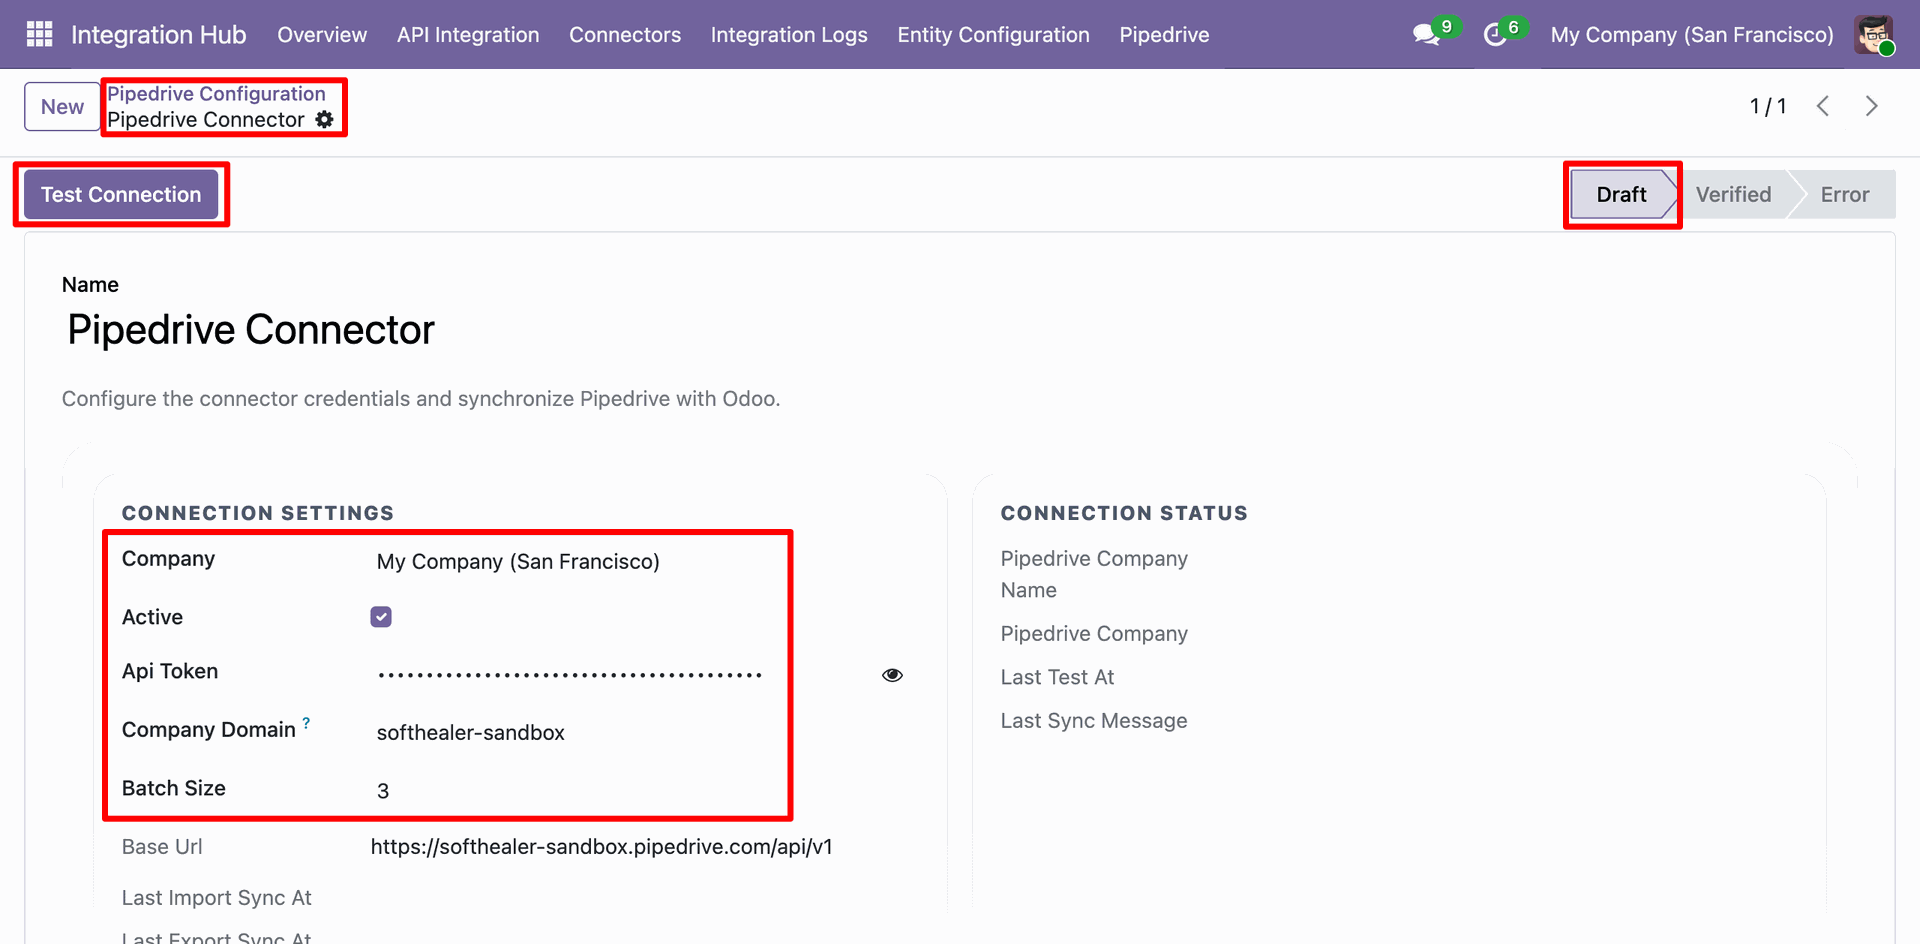Open the Overview menu
The width and height of the screenshot is (1920, 944).
[x=322, y=34]
